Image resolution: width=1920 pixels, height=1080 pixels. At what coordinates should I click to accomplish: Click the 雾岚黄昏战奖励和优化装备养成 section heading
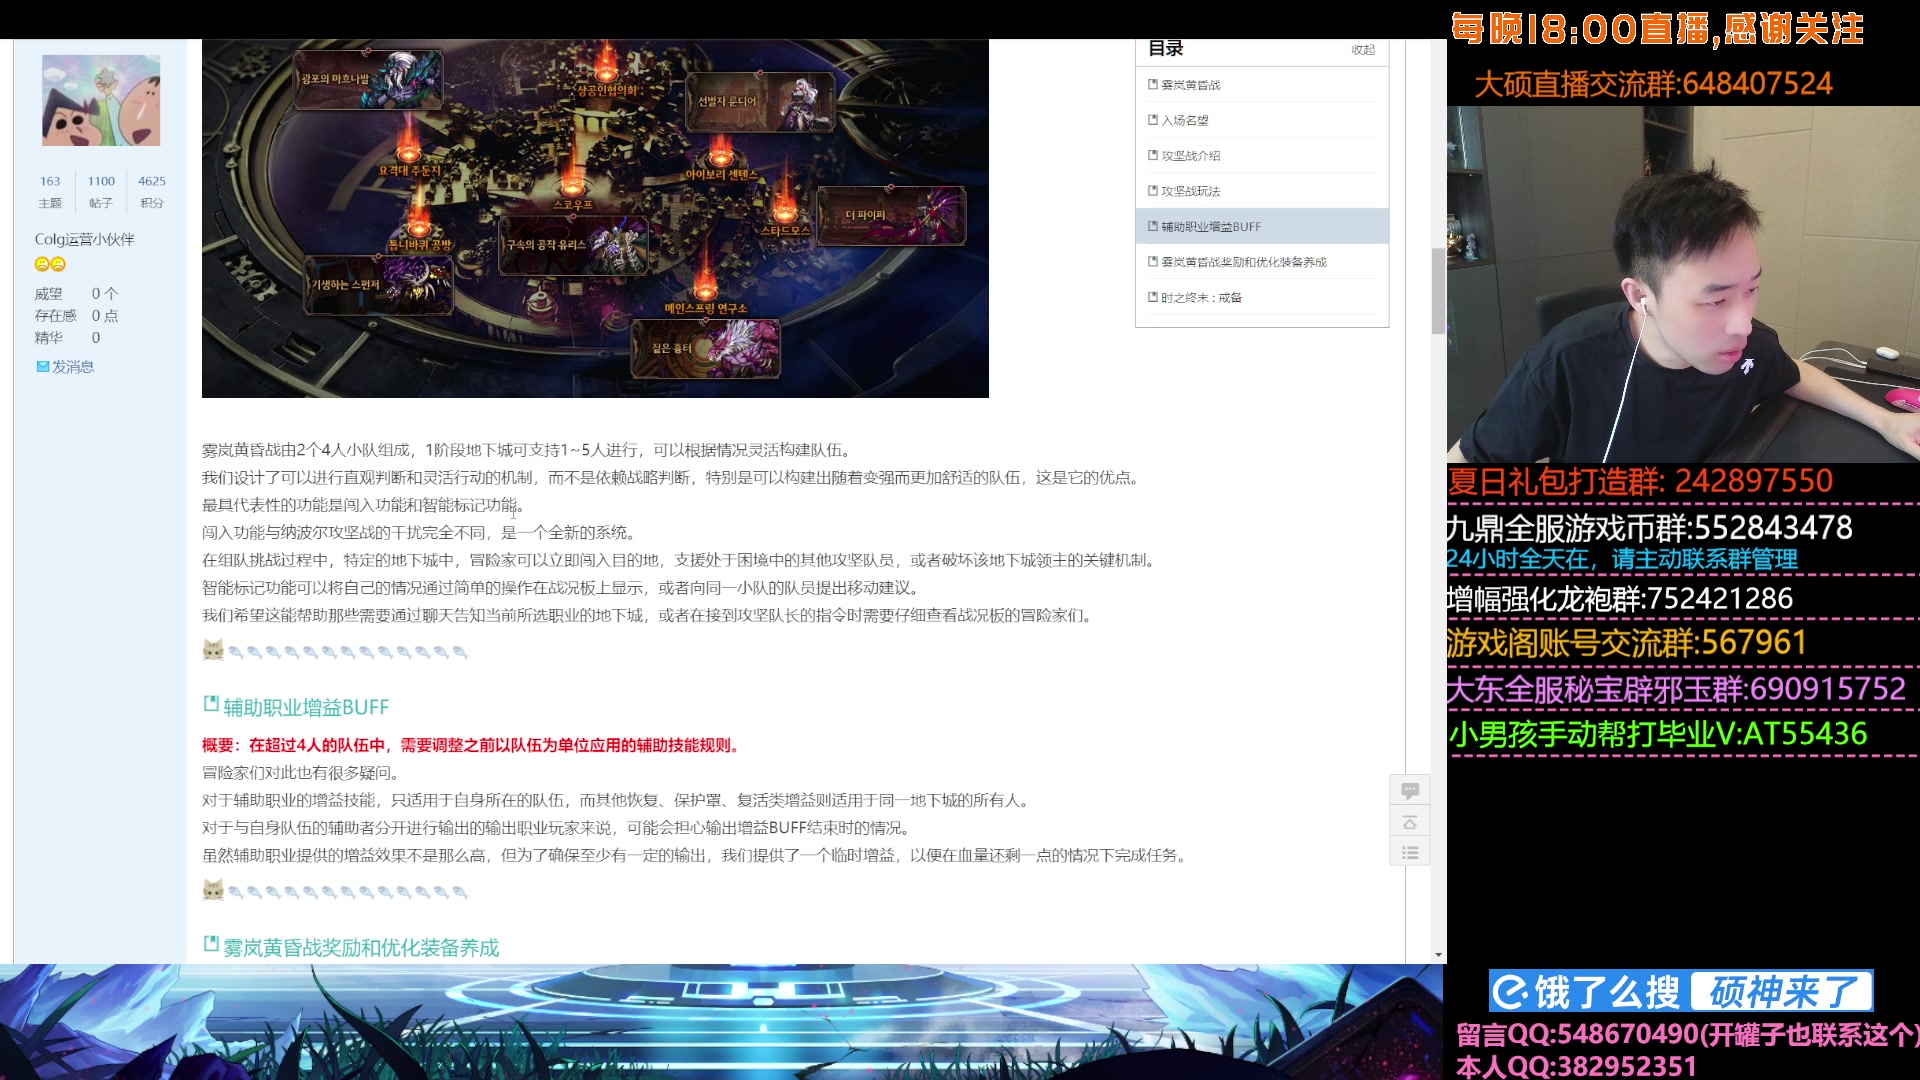pos(361,947)
